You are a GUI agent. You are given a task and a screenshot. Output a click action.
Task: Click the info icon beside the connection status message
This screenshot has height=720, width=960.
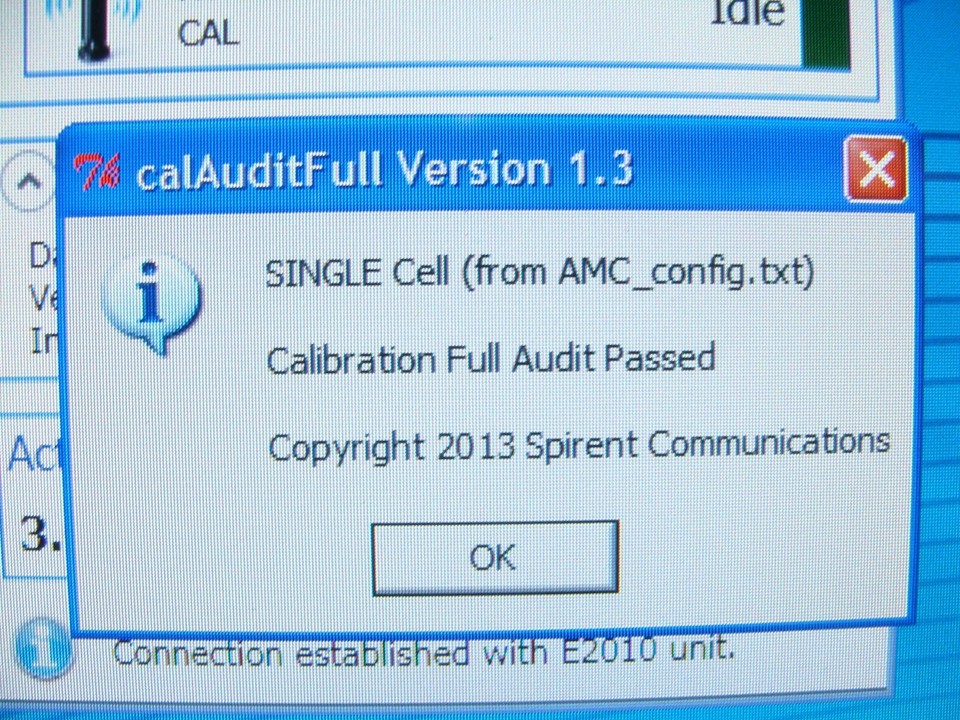click(x=42, y=649)
